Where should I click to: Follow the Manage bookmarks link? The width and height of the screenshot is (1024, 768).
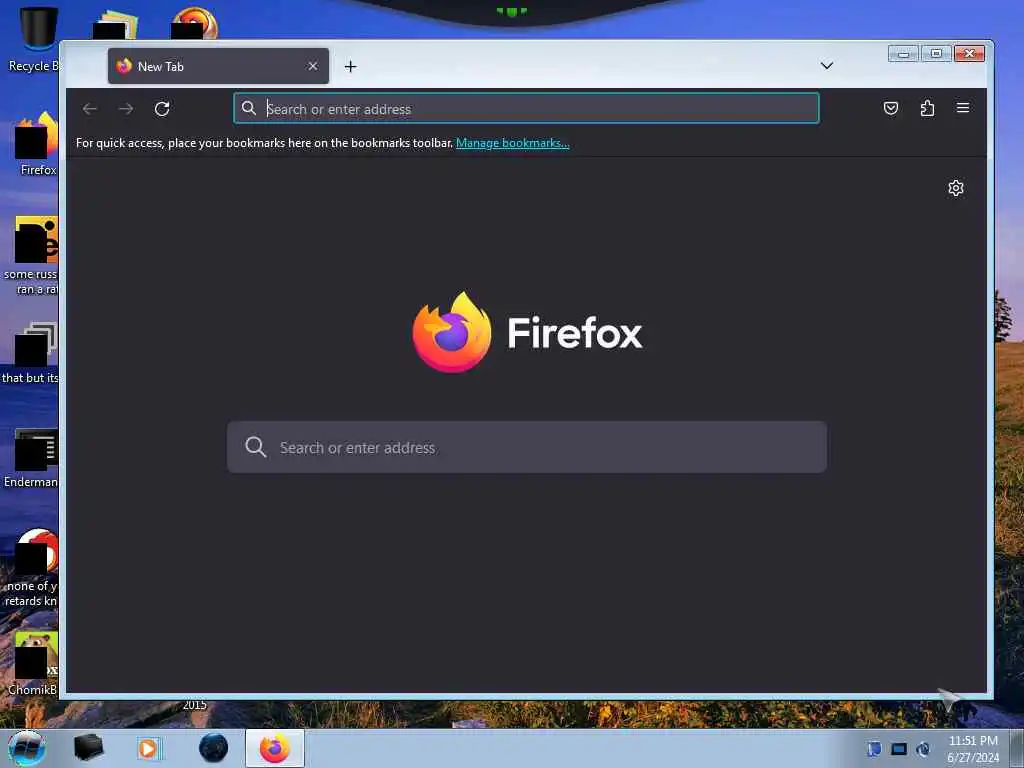[x=513, y=143]
